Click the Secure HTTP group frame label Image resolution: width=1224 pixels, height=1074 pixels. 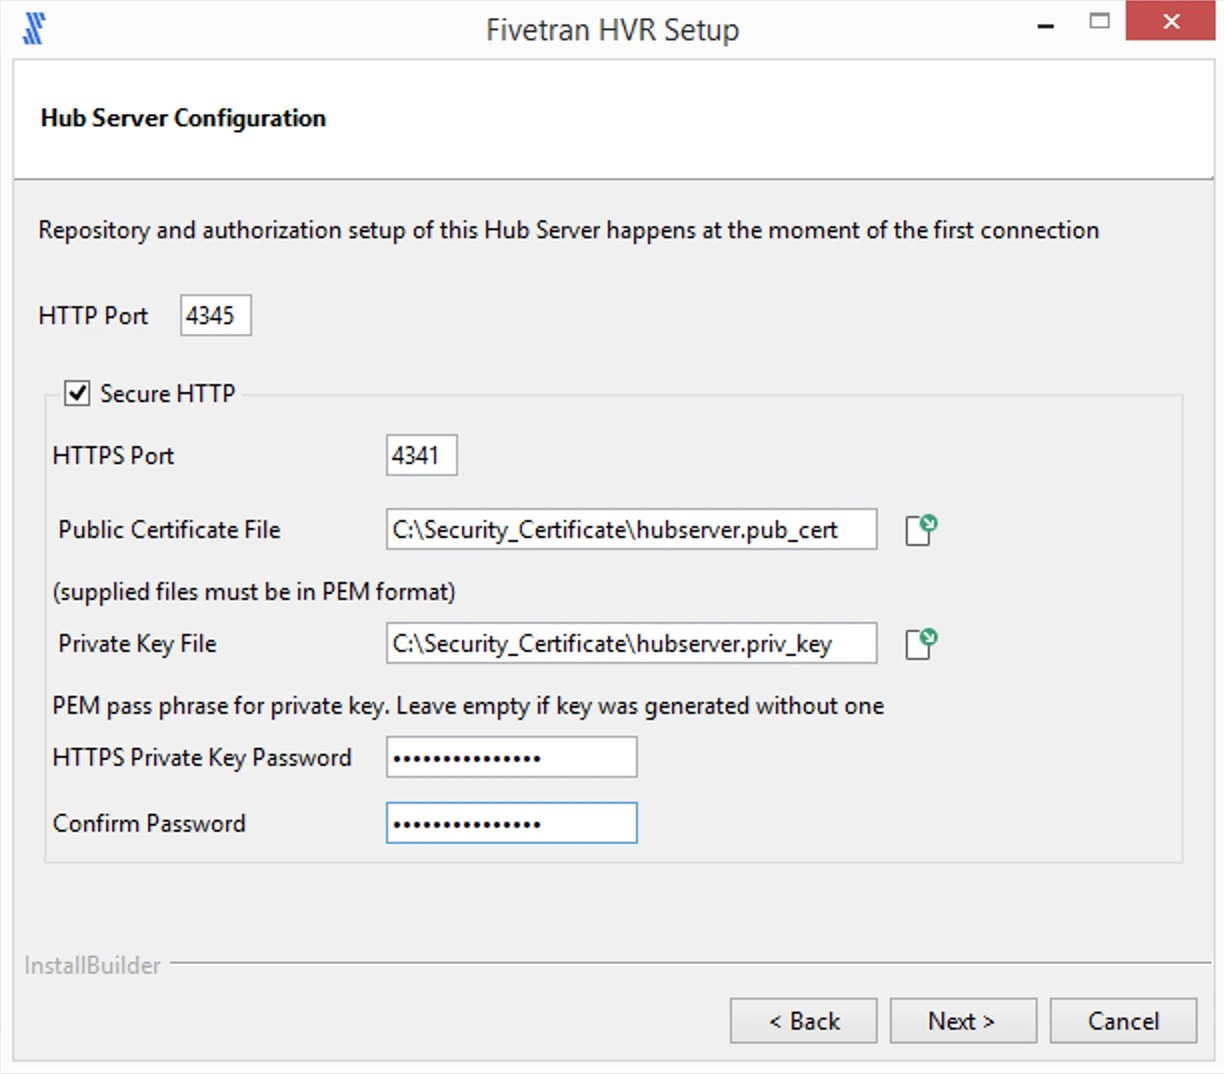point(166,393)
